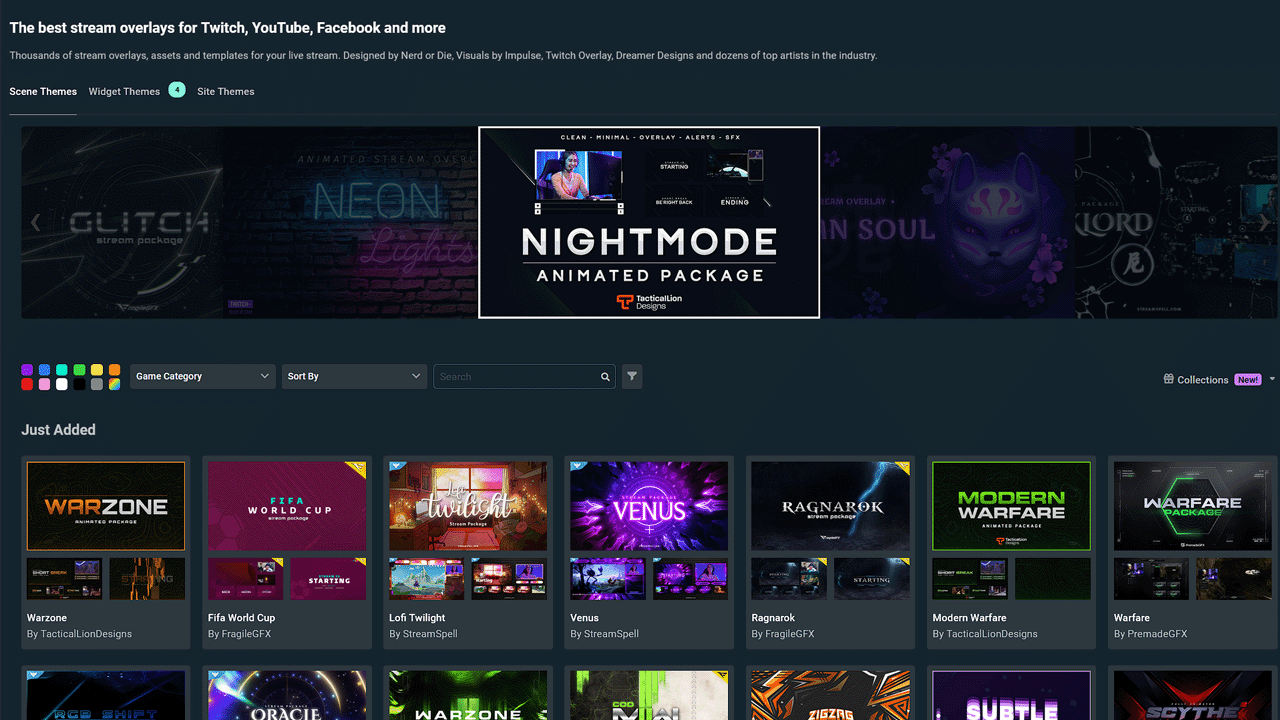
Task: Filter by the red color swatch
Action: tap(27, 384)
